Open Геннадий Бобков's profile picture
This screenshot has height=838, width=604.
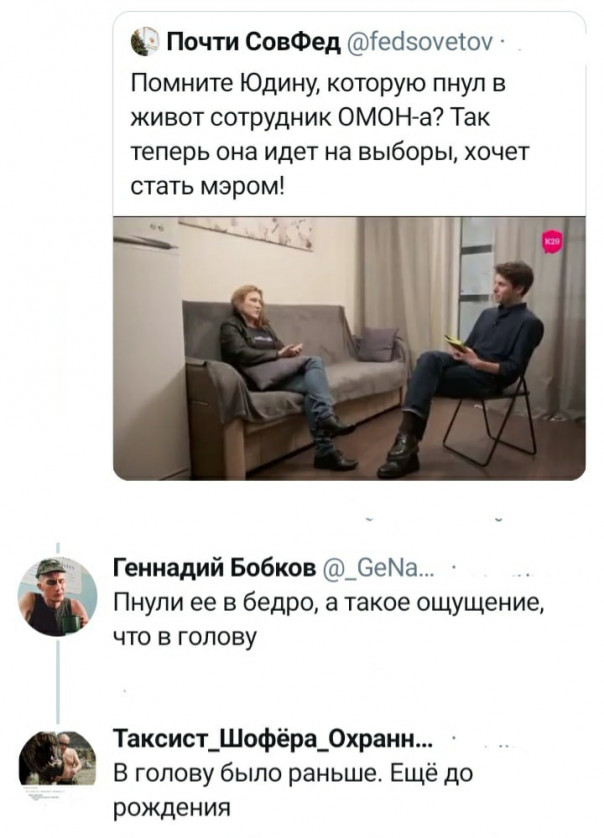[x=57, y=596]
